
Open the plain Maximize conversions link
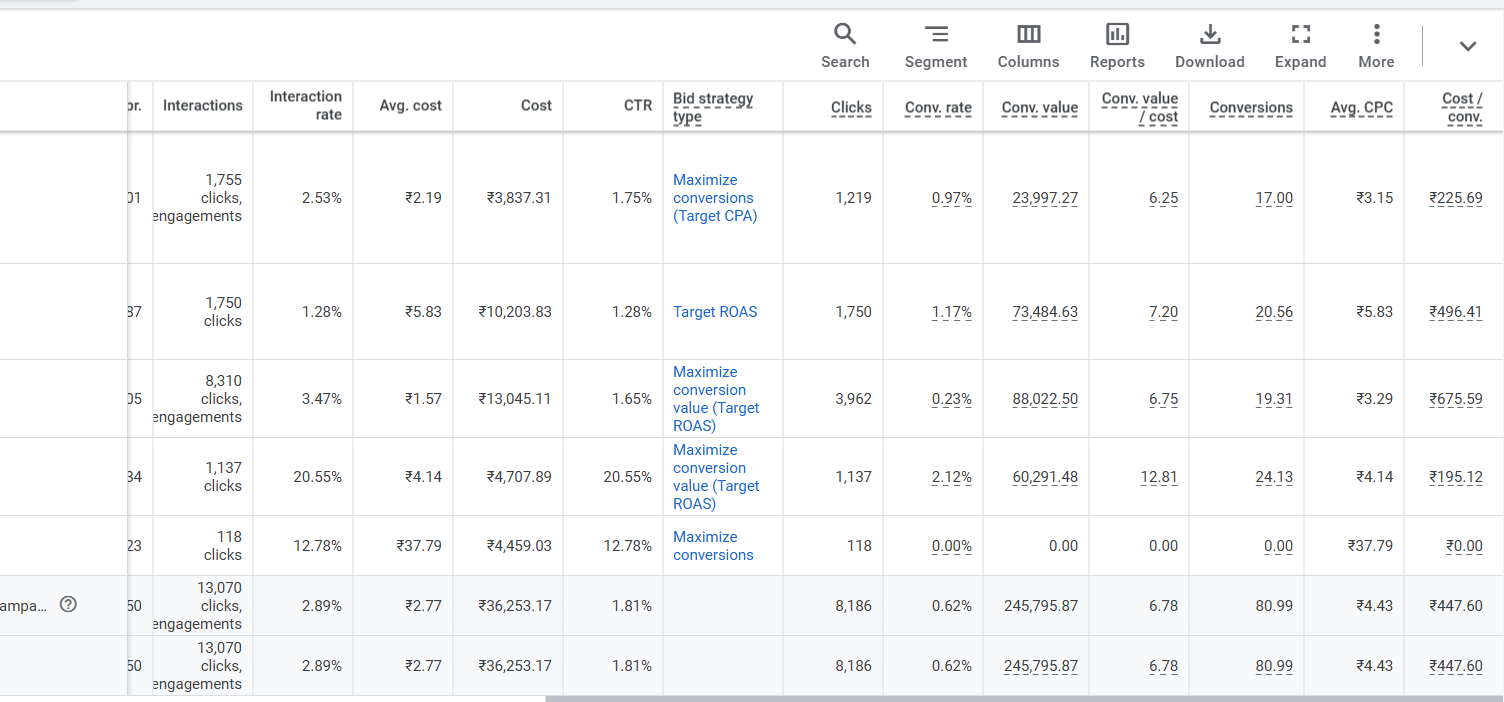tap(713, 546)
